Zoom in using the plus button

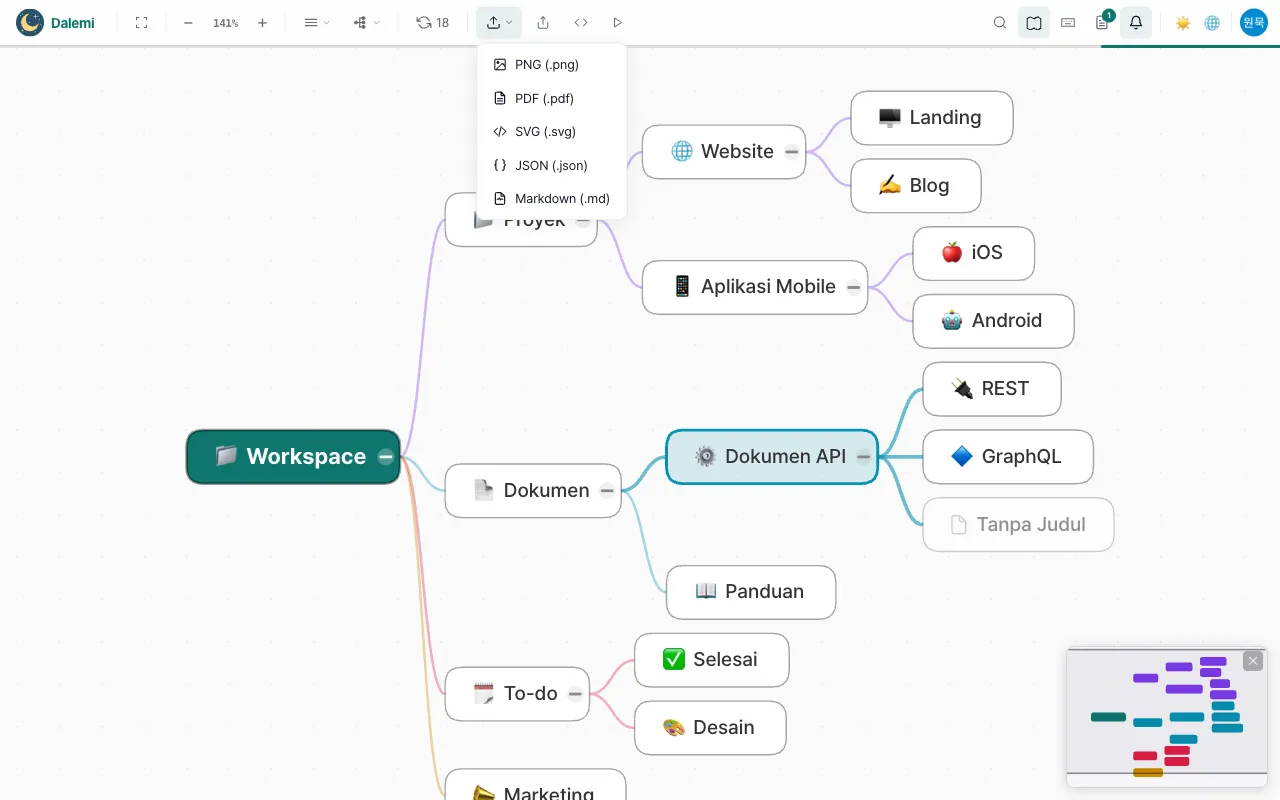pos(262,22)
